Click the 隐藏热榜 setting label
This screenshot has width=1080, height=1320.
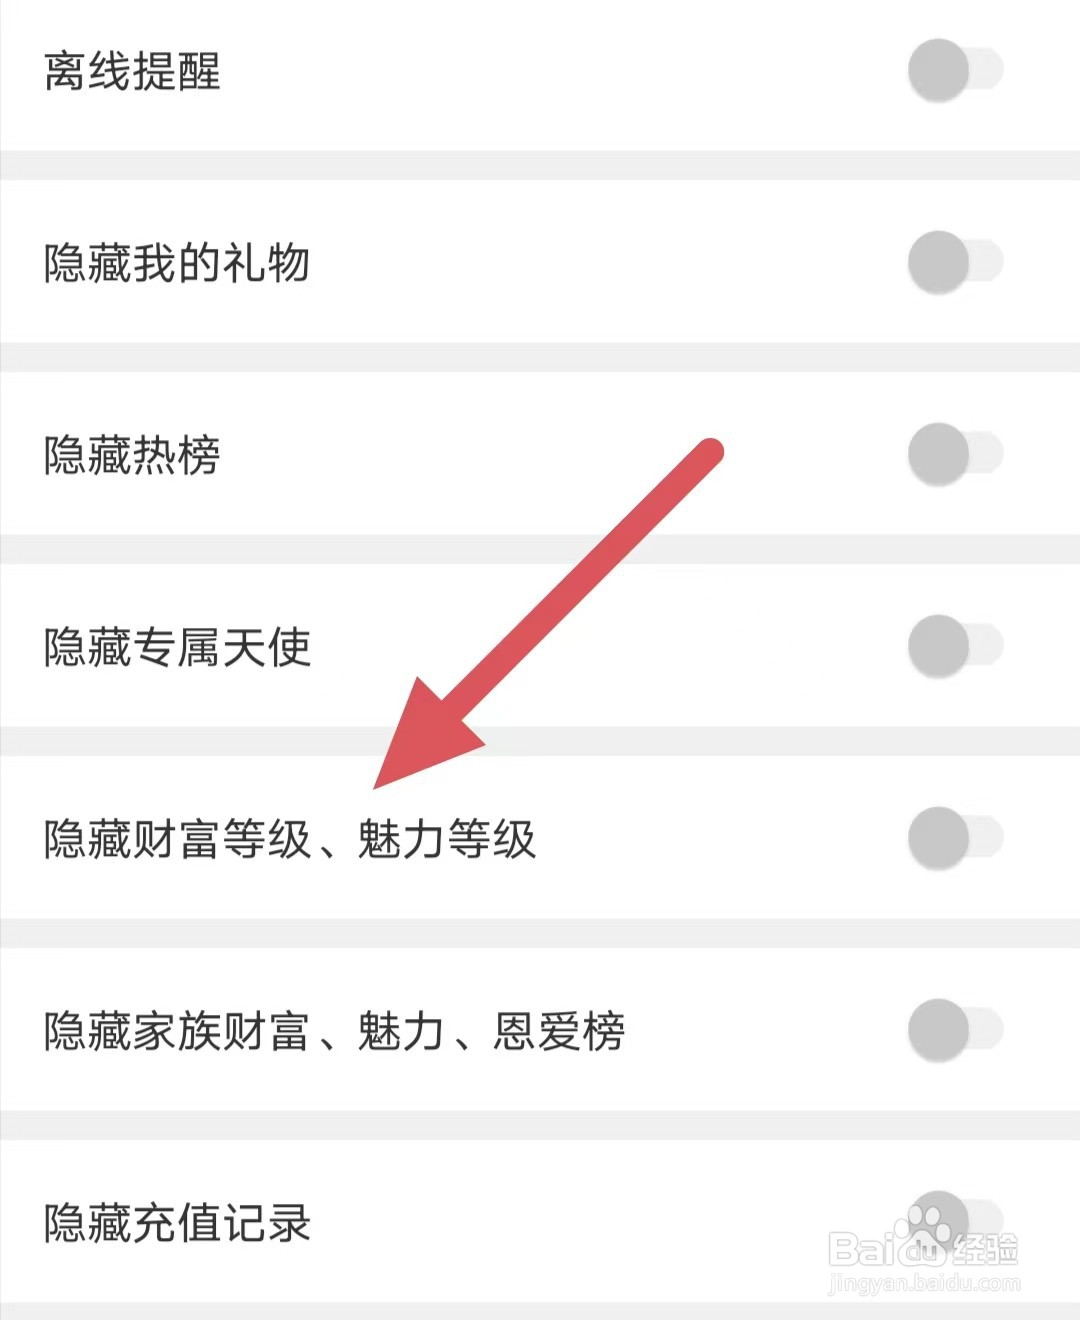click(132, 455)
